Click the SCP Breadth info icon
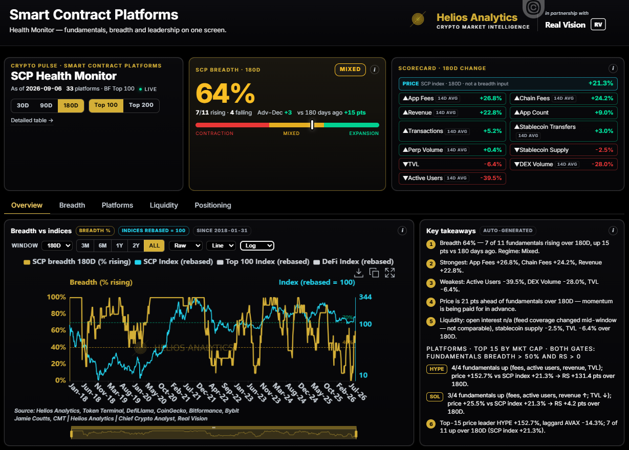Viewport: 629px width, 450px height. (x=374, y=69)
